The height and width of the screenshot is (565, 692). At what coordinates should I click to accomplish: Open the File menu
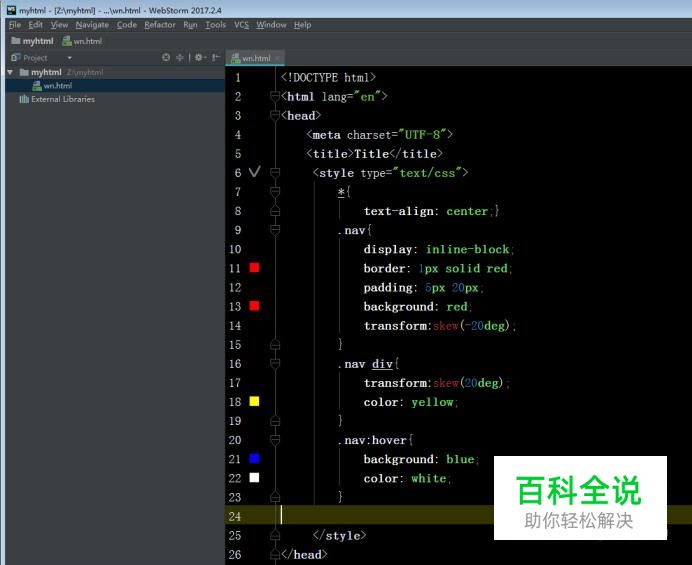pyautogui.click(x=15, y=25)
